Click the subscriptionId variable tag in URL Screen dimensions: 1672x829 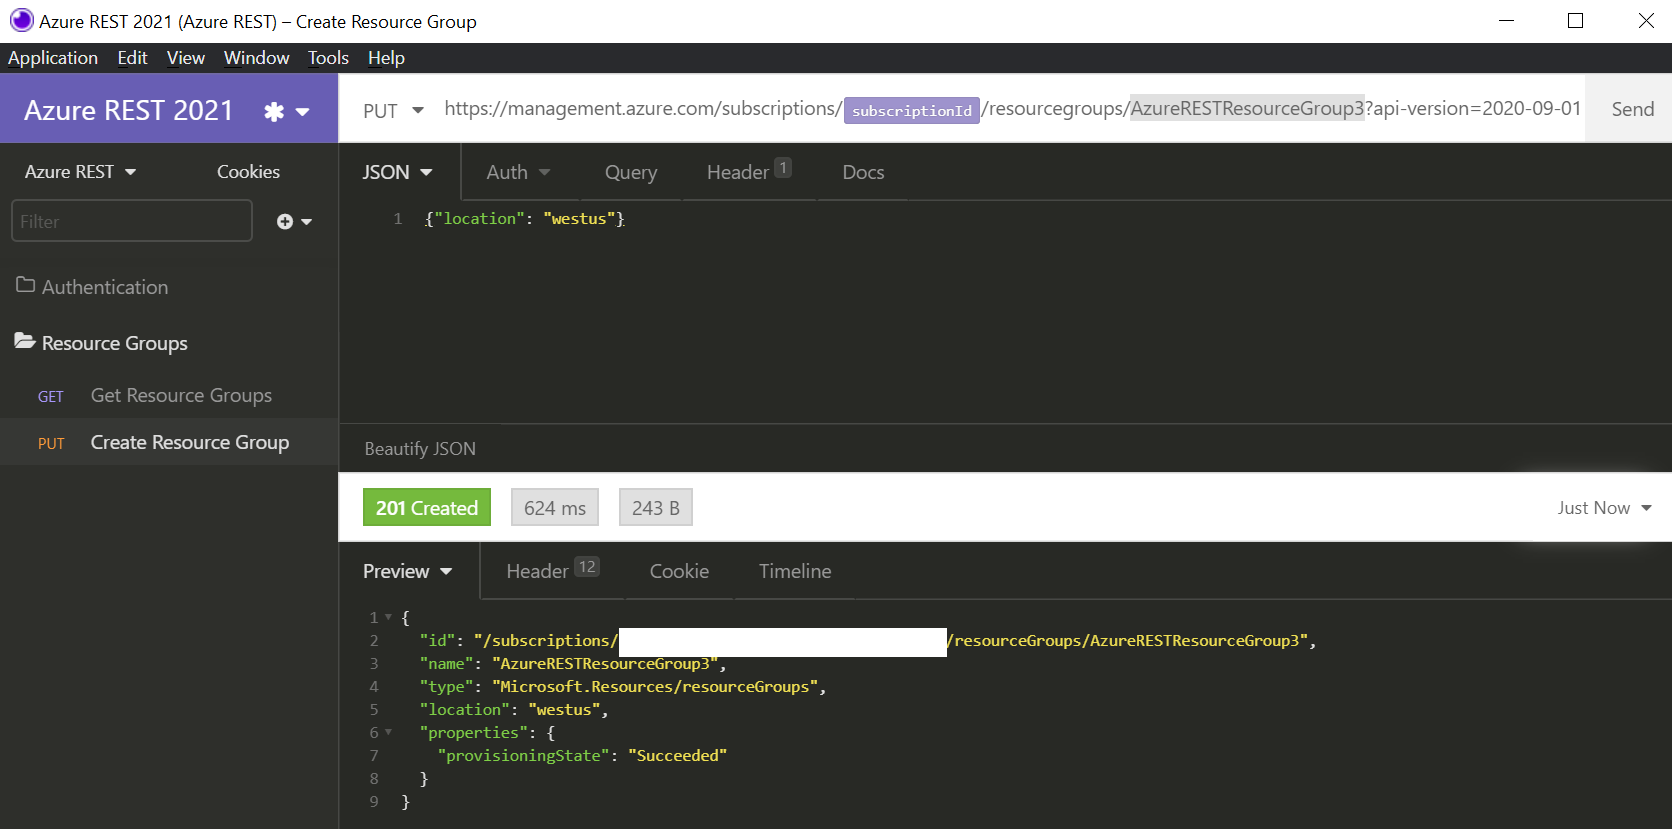911,110
